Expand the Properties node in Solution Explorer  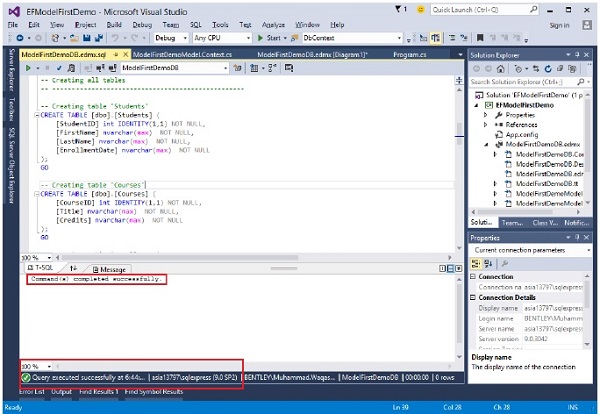[485, 114]
